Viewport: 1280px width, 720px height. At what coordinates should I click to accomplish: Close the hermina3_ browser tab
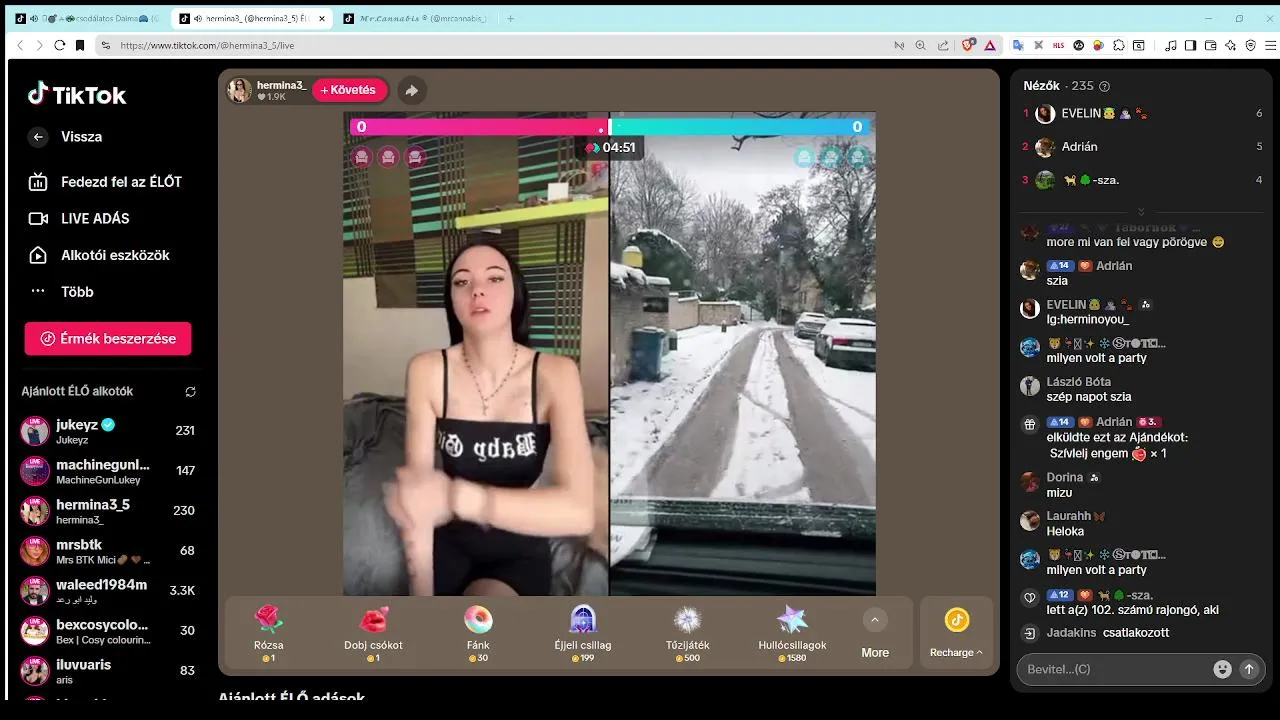(322, 18)
